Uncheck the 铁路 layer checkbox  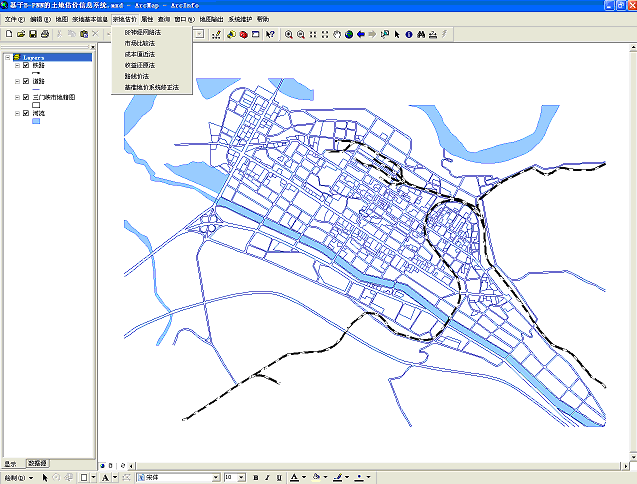click(26, 66)
